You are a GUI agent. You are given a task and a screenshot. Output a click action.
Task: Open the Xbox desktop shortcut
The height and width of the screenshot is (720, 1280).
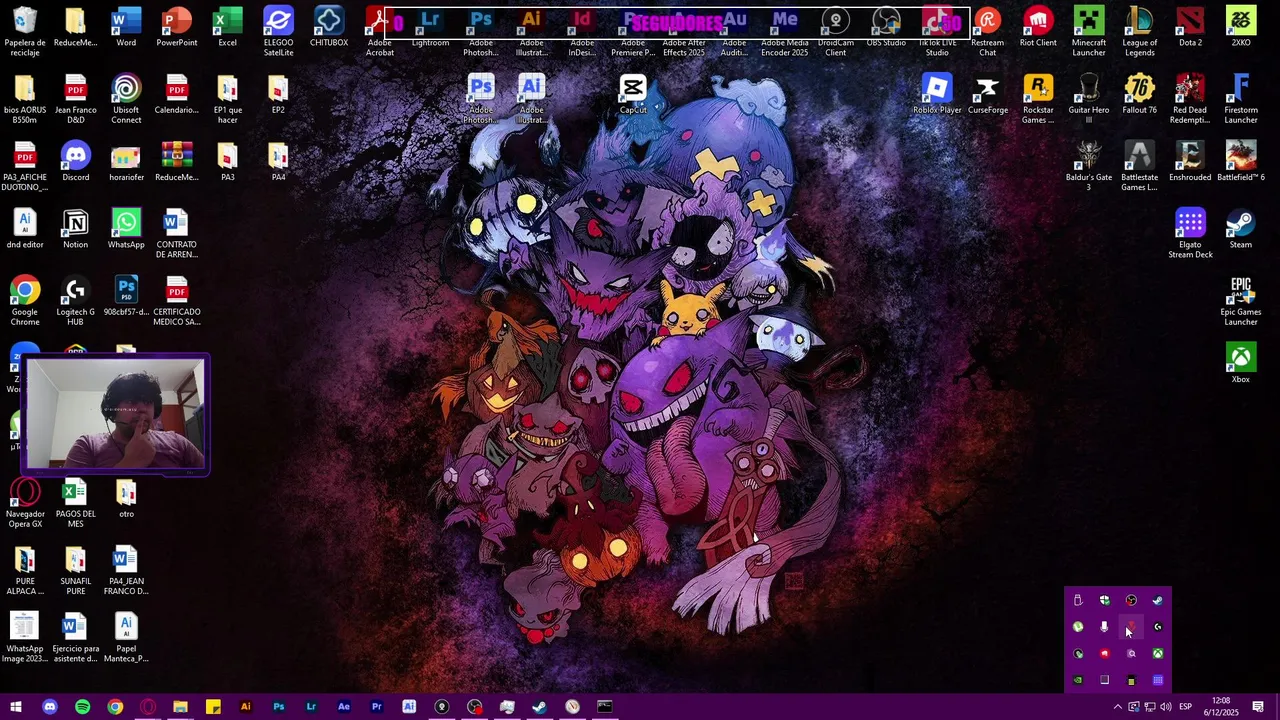(x=1241, y=362)
